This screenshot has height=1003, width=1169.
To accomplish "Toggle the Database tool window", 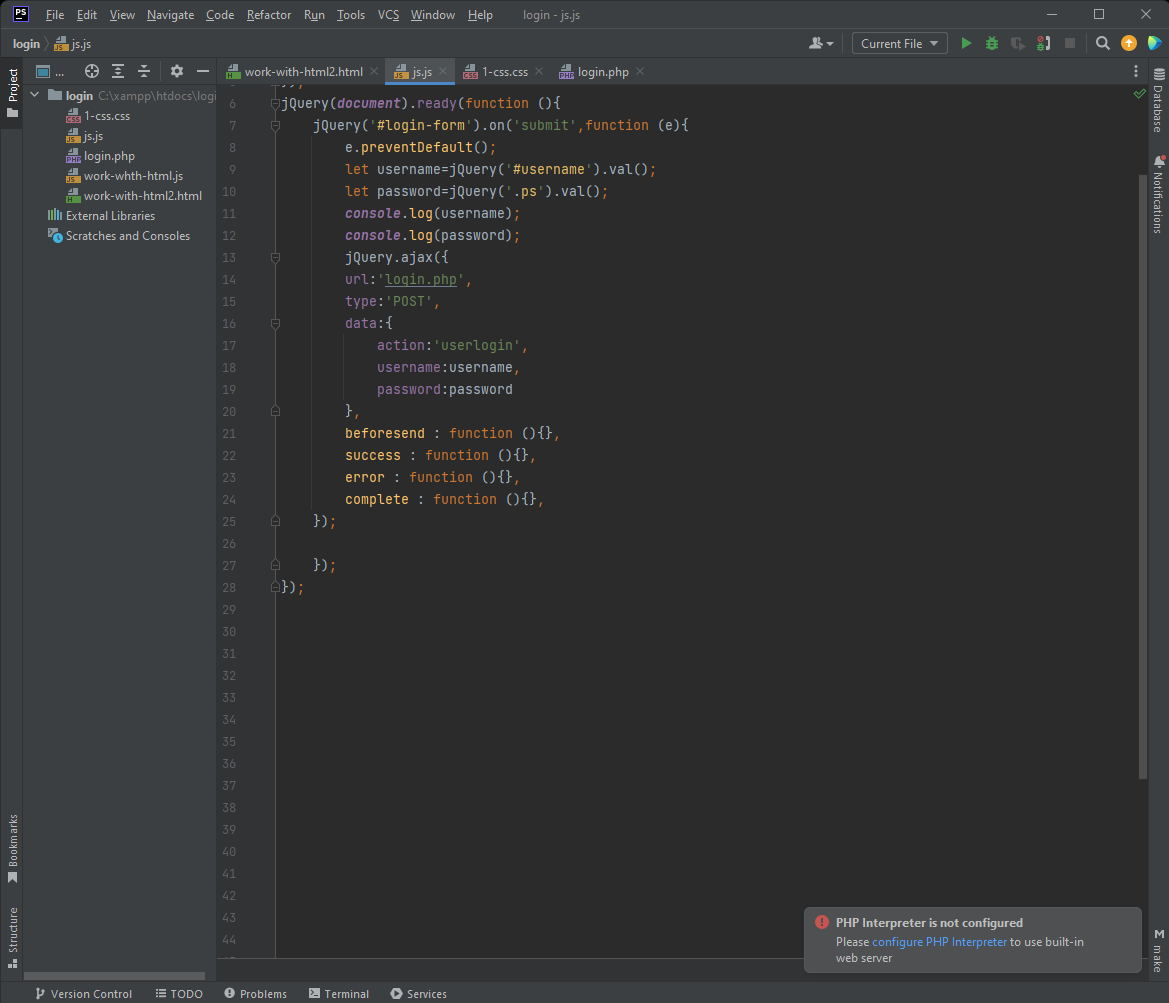I will (1158, 101).
